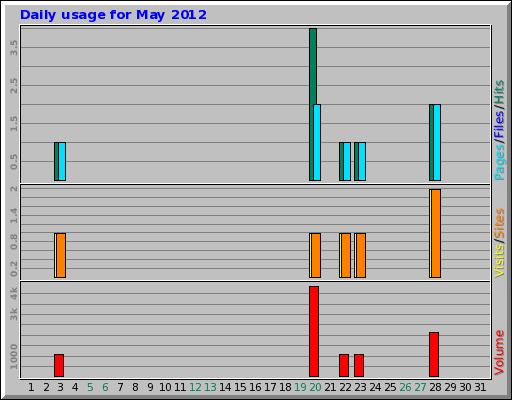Click the '0.8' y-axis value in middle chart
512x400 pixels.
pyautogui.click(x=14, y=242)
